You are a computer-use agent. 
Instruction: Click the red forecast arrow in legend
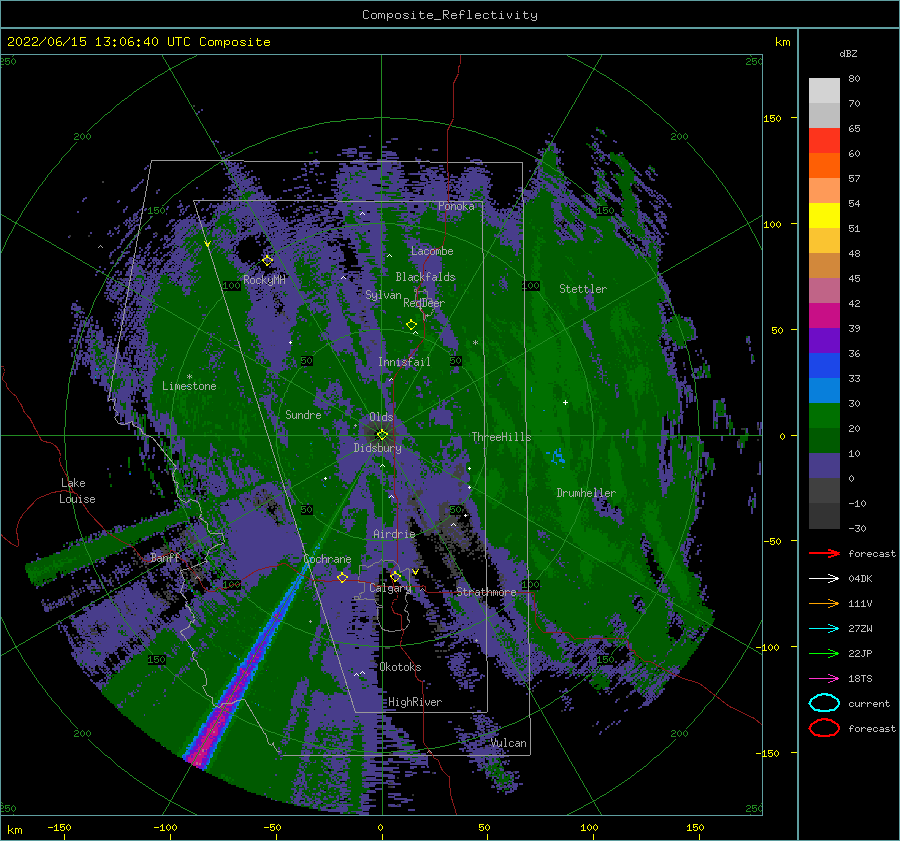click(x=824, y=553)
